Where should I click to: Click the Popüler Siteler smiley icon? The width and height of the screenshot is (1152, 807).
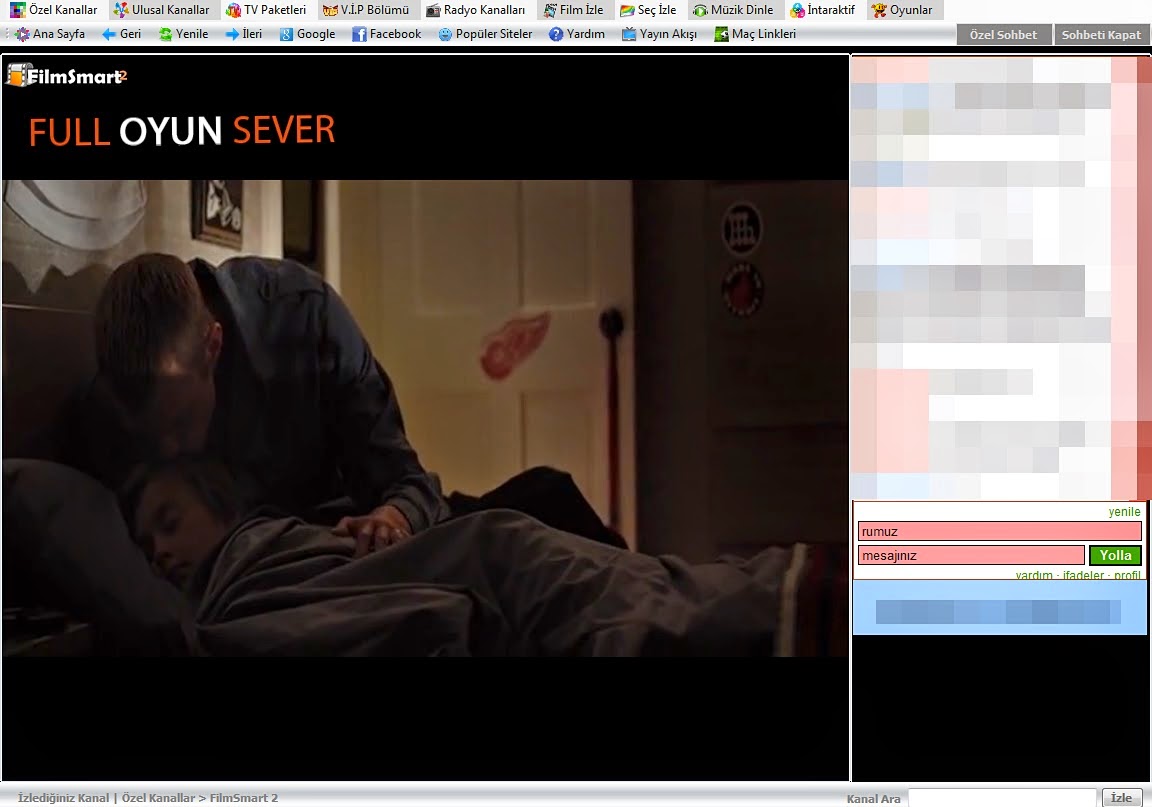[445, 35]
